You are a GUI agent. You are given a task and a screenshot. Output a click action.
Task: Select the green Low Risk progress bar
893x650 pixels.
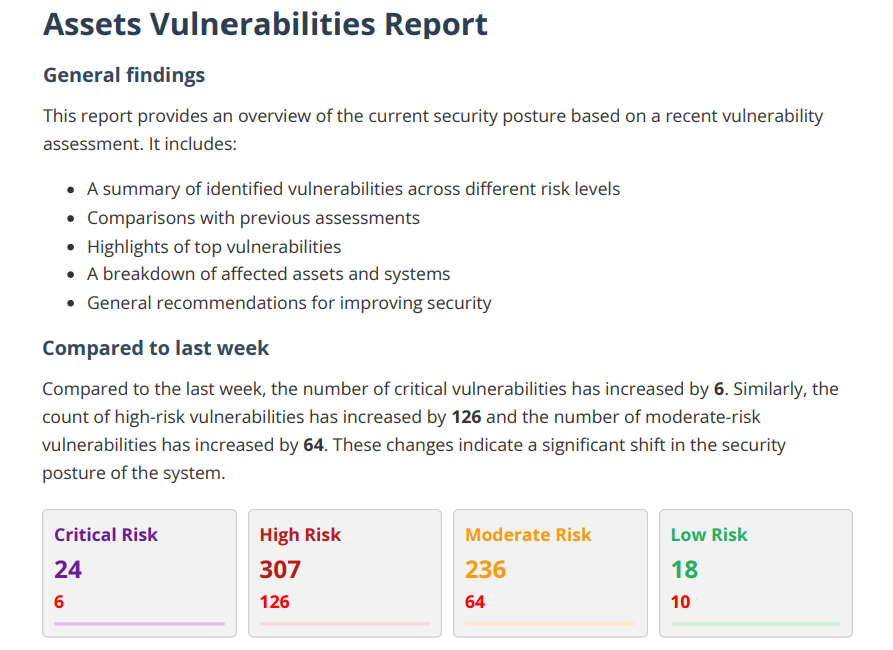point(756,624)
